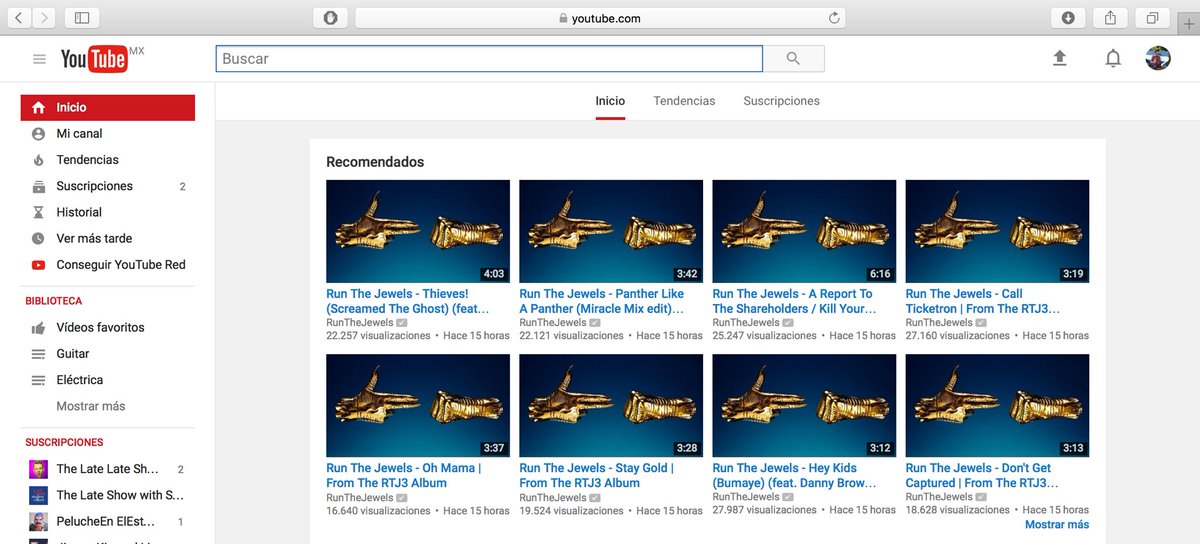
Task: Open the video upload arrow icon
Action: (x=1060, y=59)
